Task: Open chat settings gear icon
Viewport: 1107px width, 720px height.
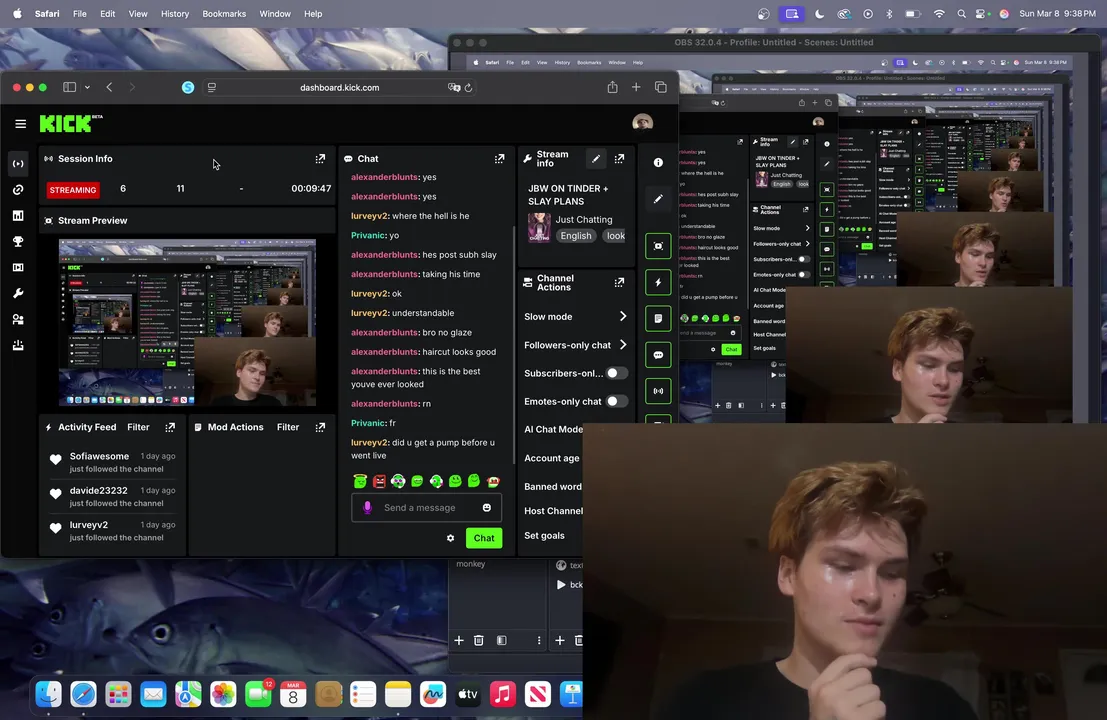Action: (x=450, y=538)
